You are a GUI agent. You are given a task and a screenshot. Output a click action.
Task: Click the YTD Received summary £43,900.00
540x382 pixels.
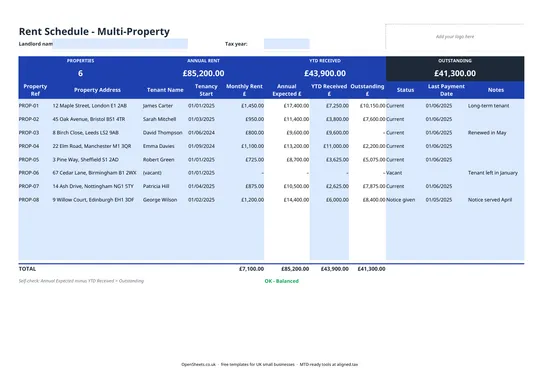point(325,73)
